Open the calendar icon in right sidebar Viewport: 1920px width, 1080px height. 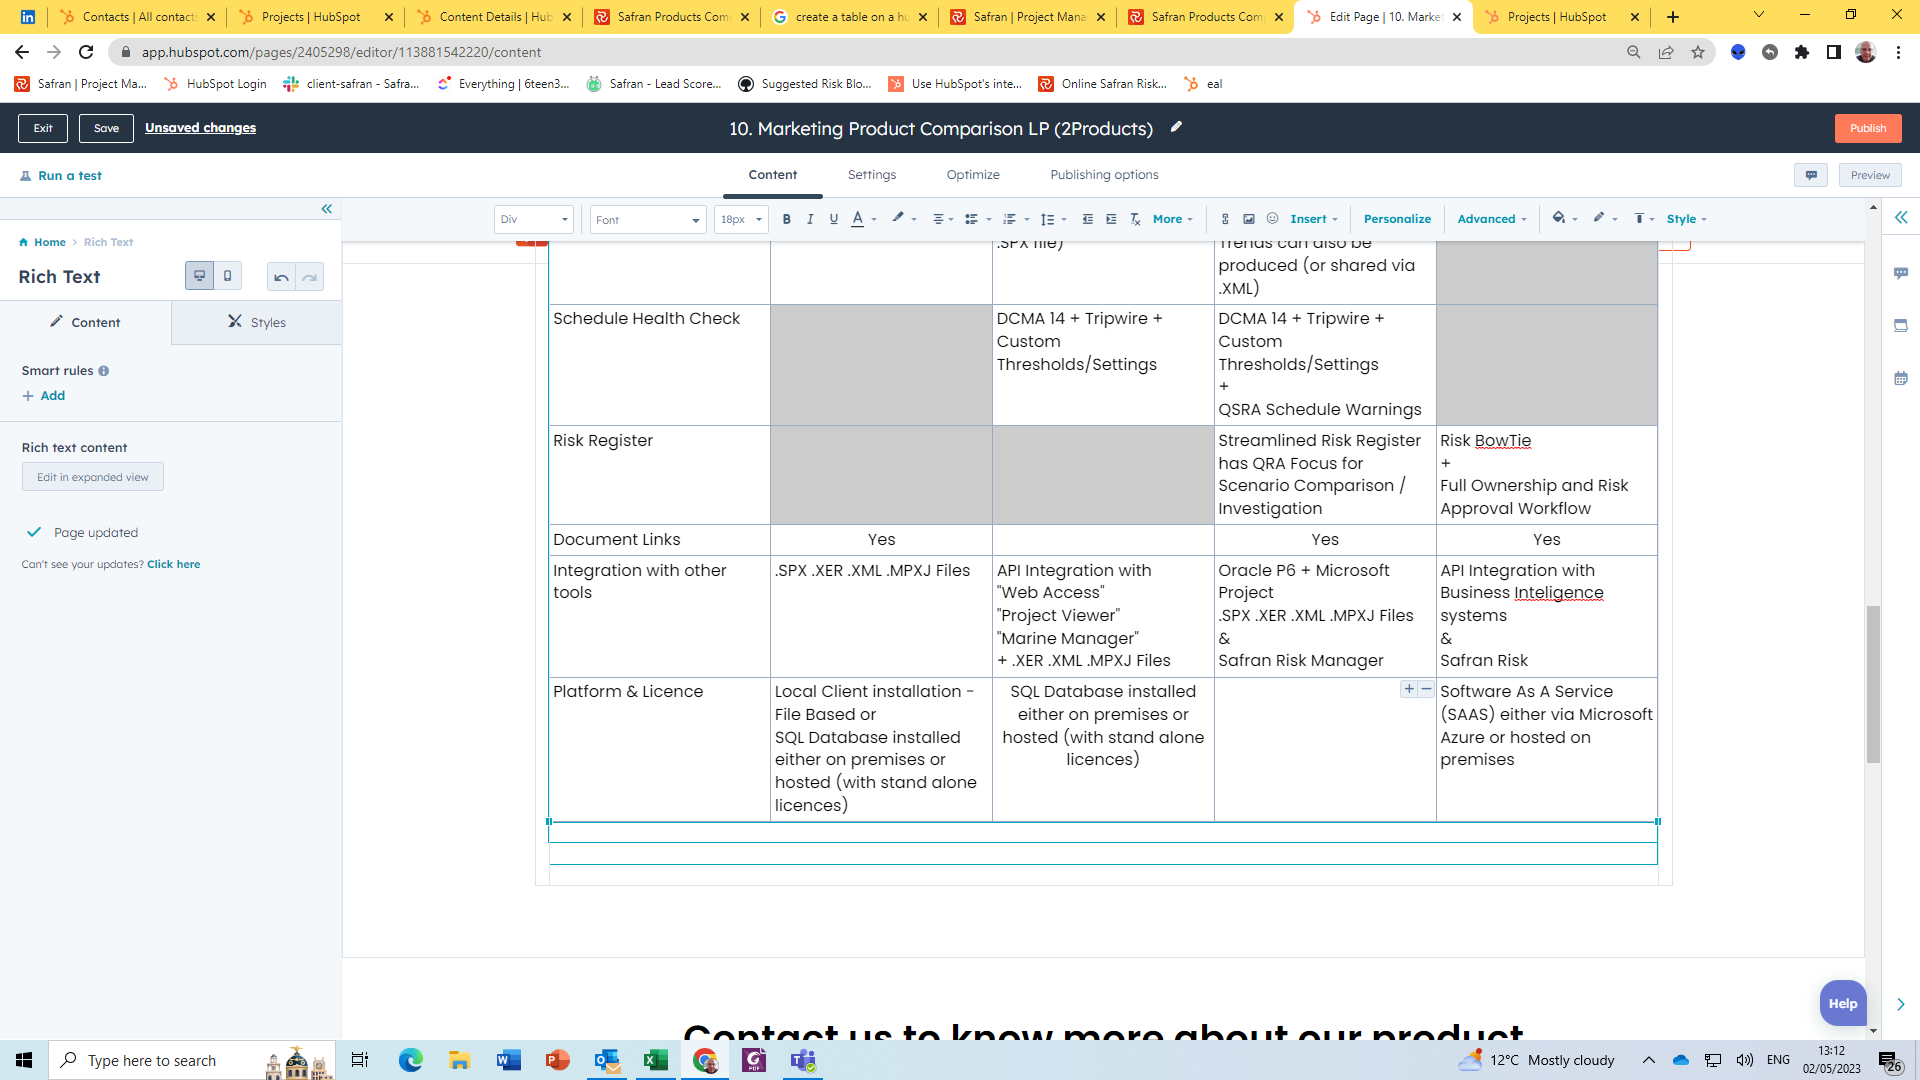point(1901,378)
